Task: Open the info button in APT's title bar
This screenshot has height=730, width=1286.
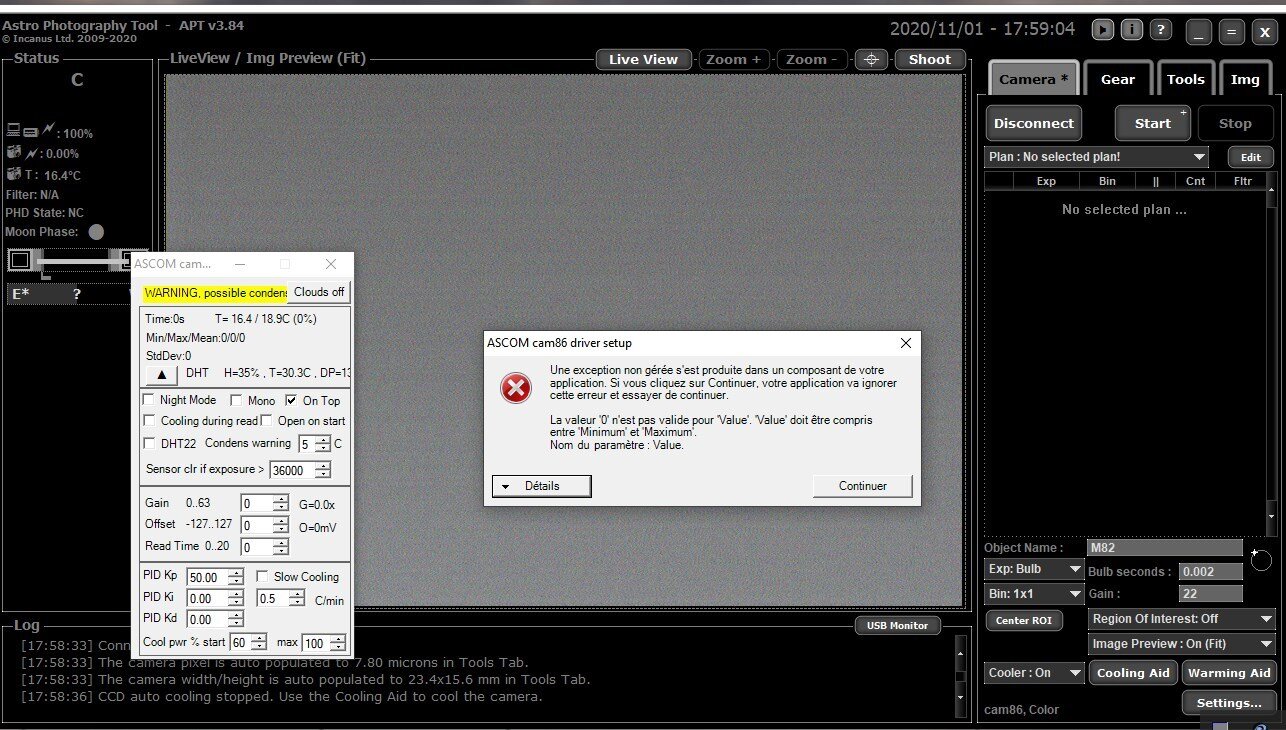Action: click(x=1132, y=30)
